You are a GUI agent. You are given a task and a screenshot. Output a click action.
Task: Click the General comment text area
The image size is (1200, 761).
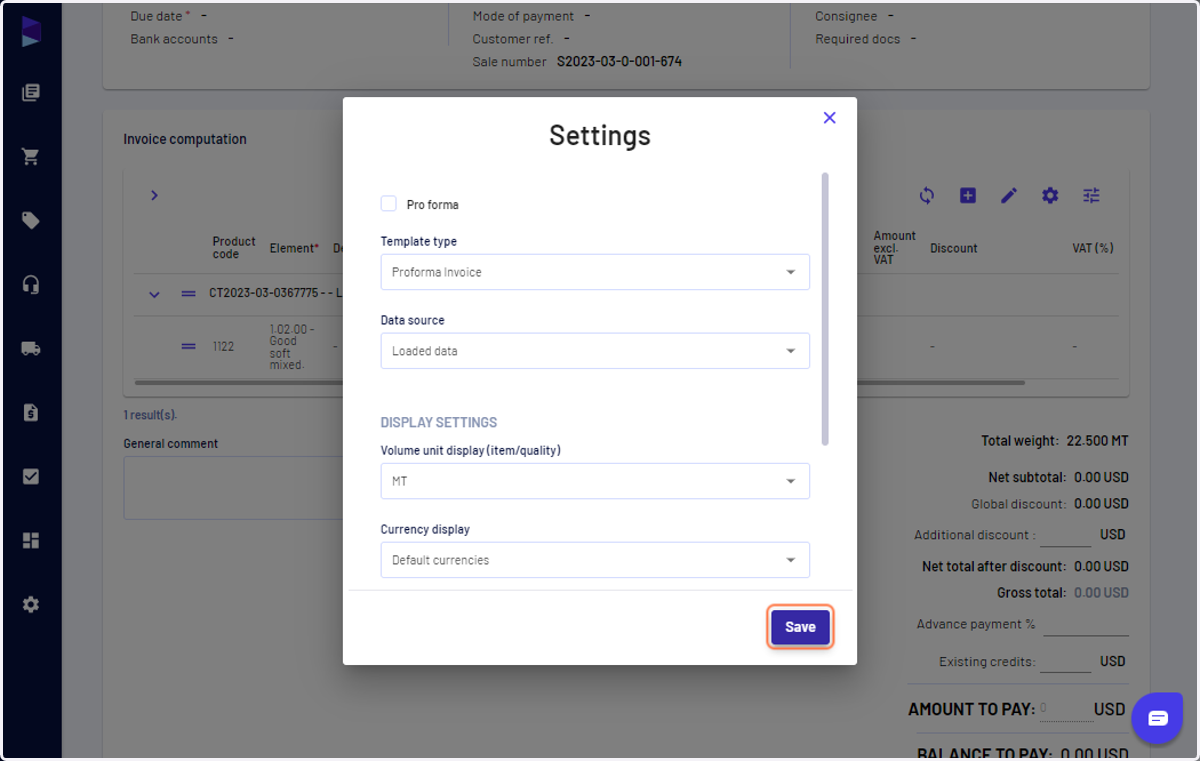point(233,488)
